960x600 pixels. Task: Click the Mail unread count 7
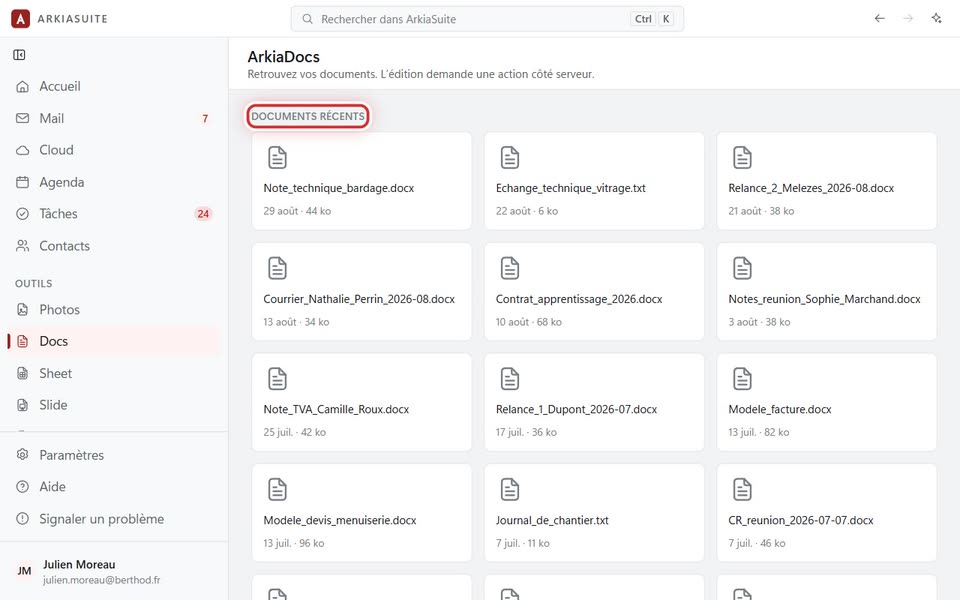pos(205,118)
